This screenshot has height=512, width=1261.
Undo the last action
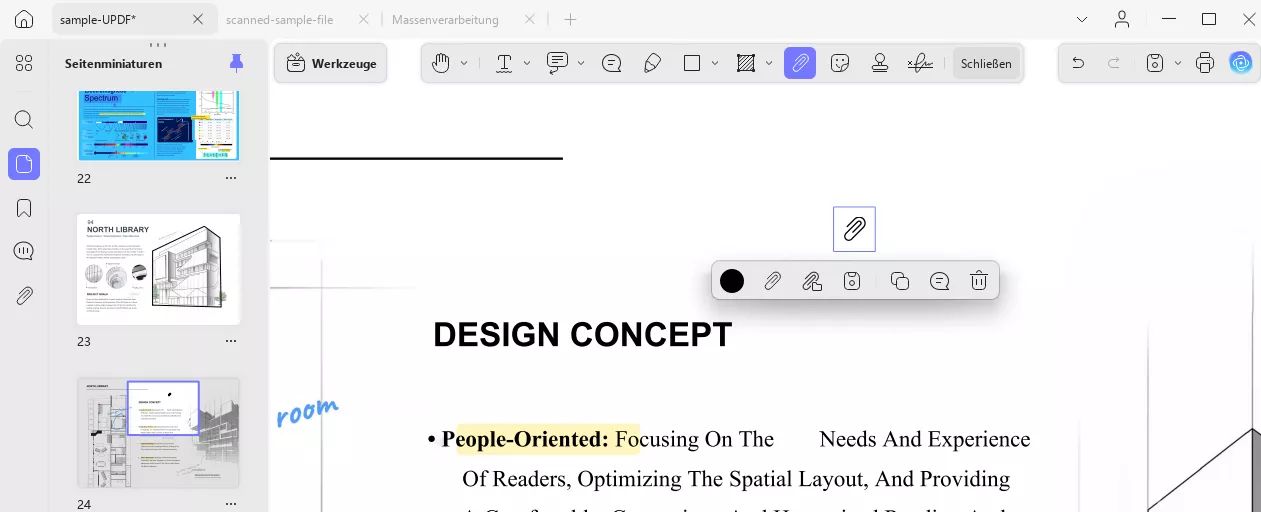click(x=1078, y=63)
